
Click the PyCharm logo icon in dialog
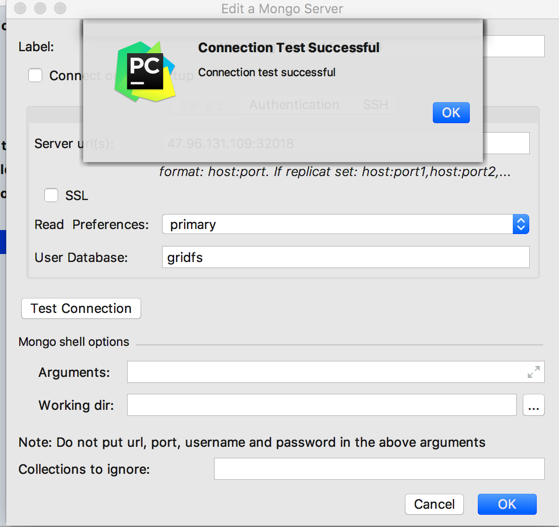[x=145, y=72]
